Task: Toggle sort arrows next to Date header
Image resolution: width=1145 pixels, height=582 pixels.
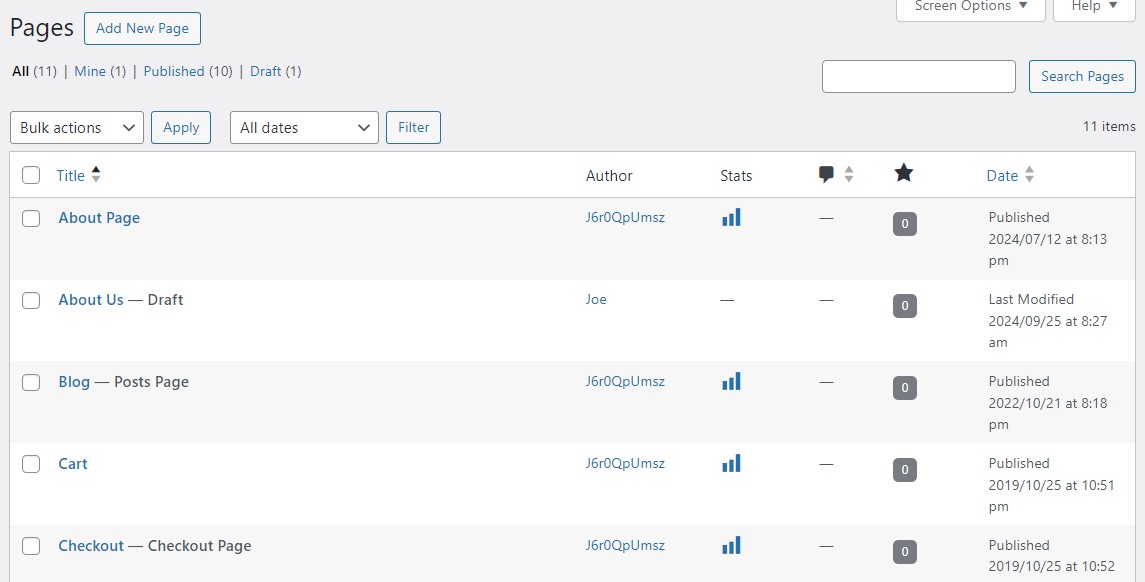Action: (1030, 175)
